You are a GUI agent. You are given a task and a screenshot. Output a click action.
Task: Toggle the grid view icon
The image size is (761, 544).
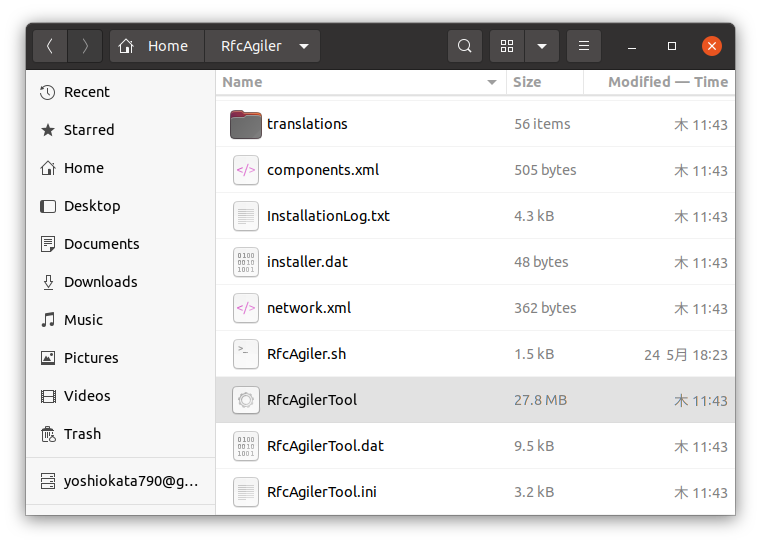coord(507,46)
